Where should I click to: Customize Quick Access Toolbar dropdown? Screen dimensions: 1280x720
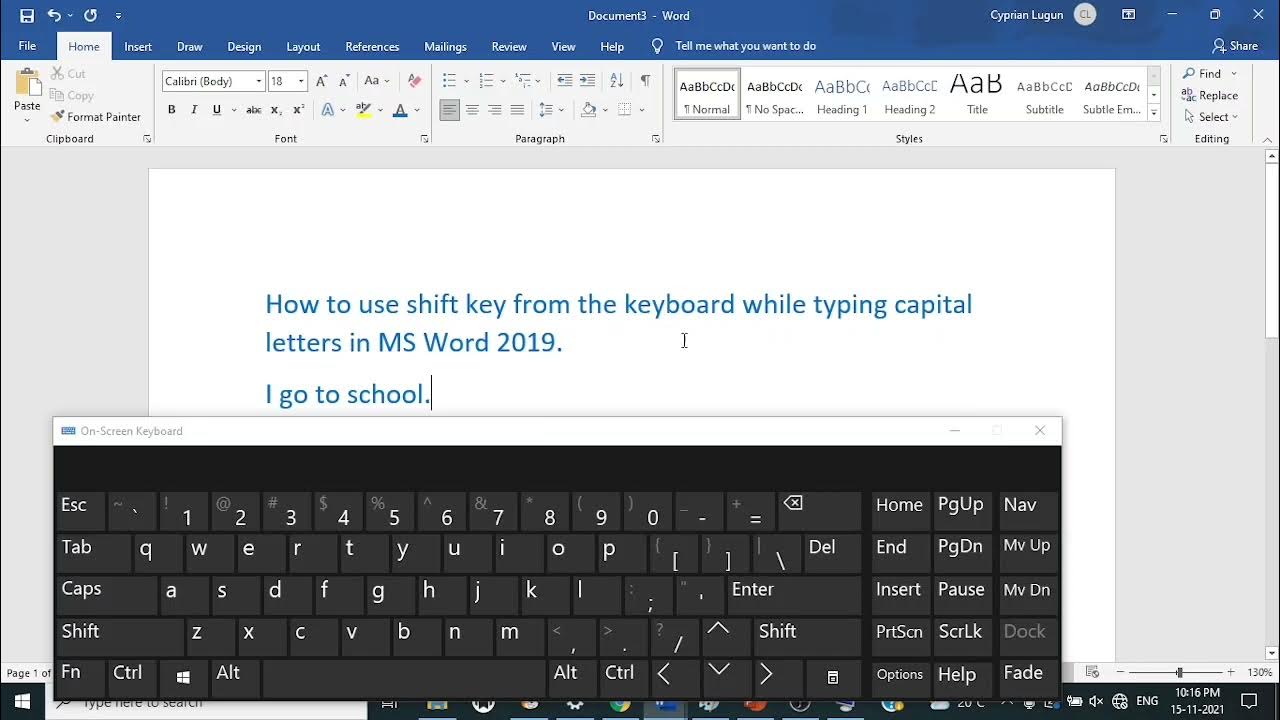[x=118, y=16]
